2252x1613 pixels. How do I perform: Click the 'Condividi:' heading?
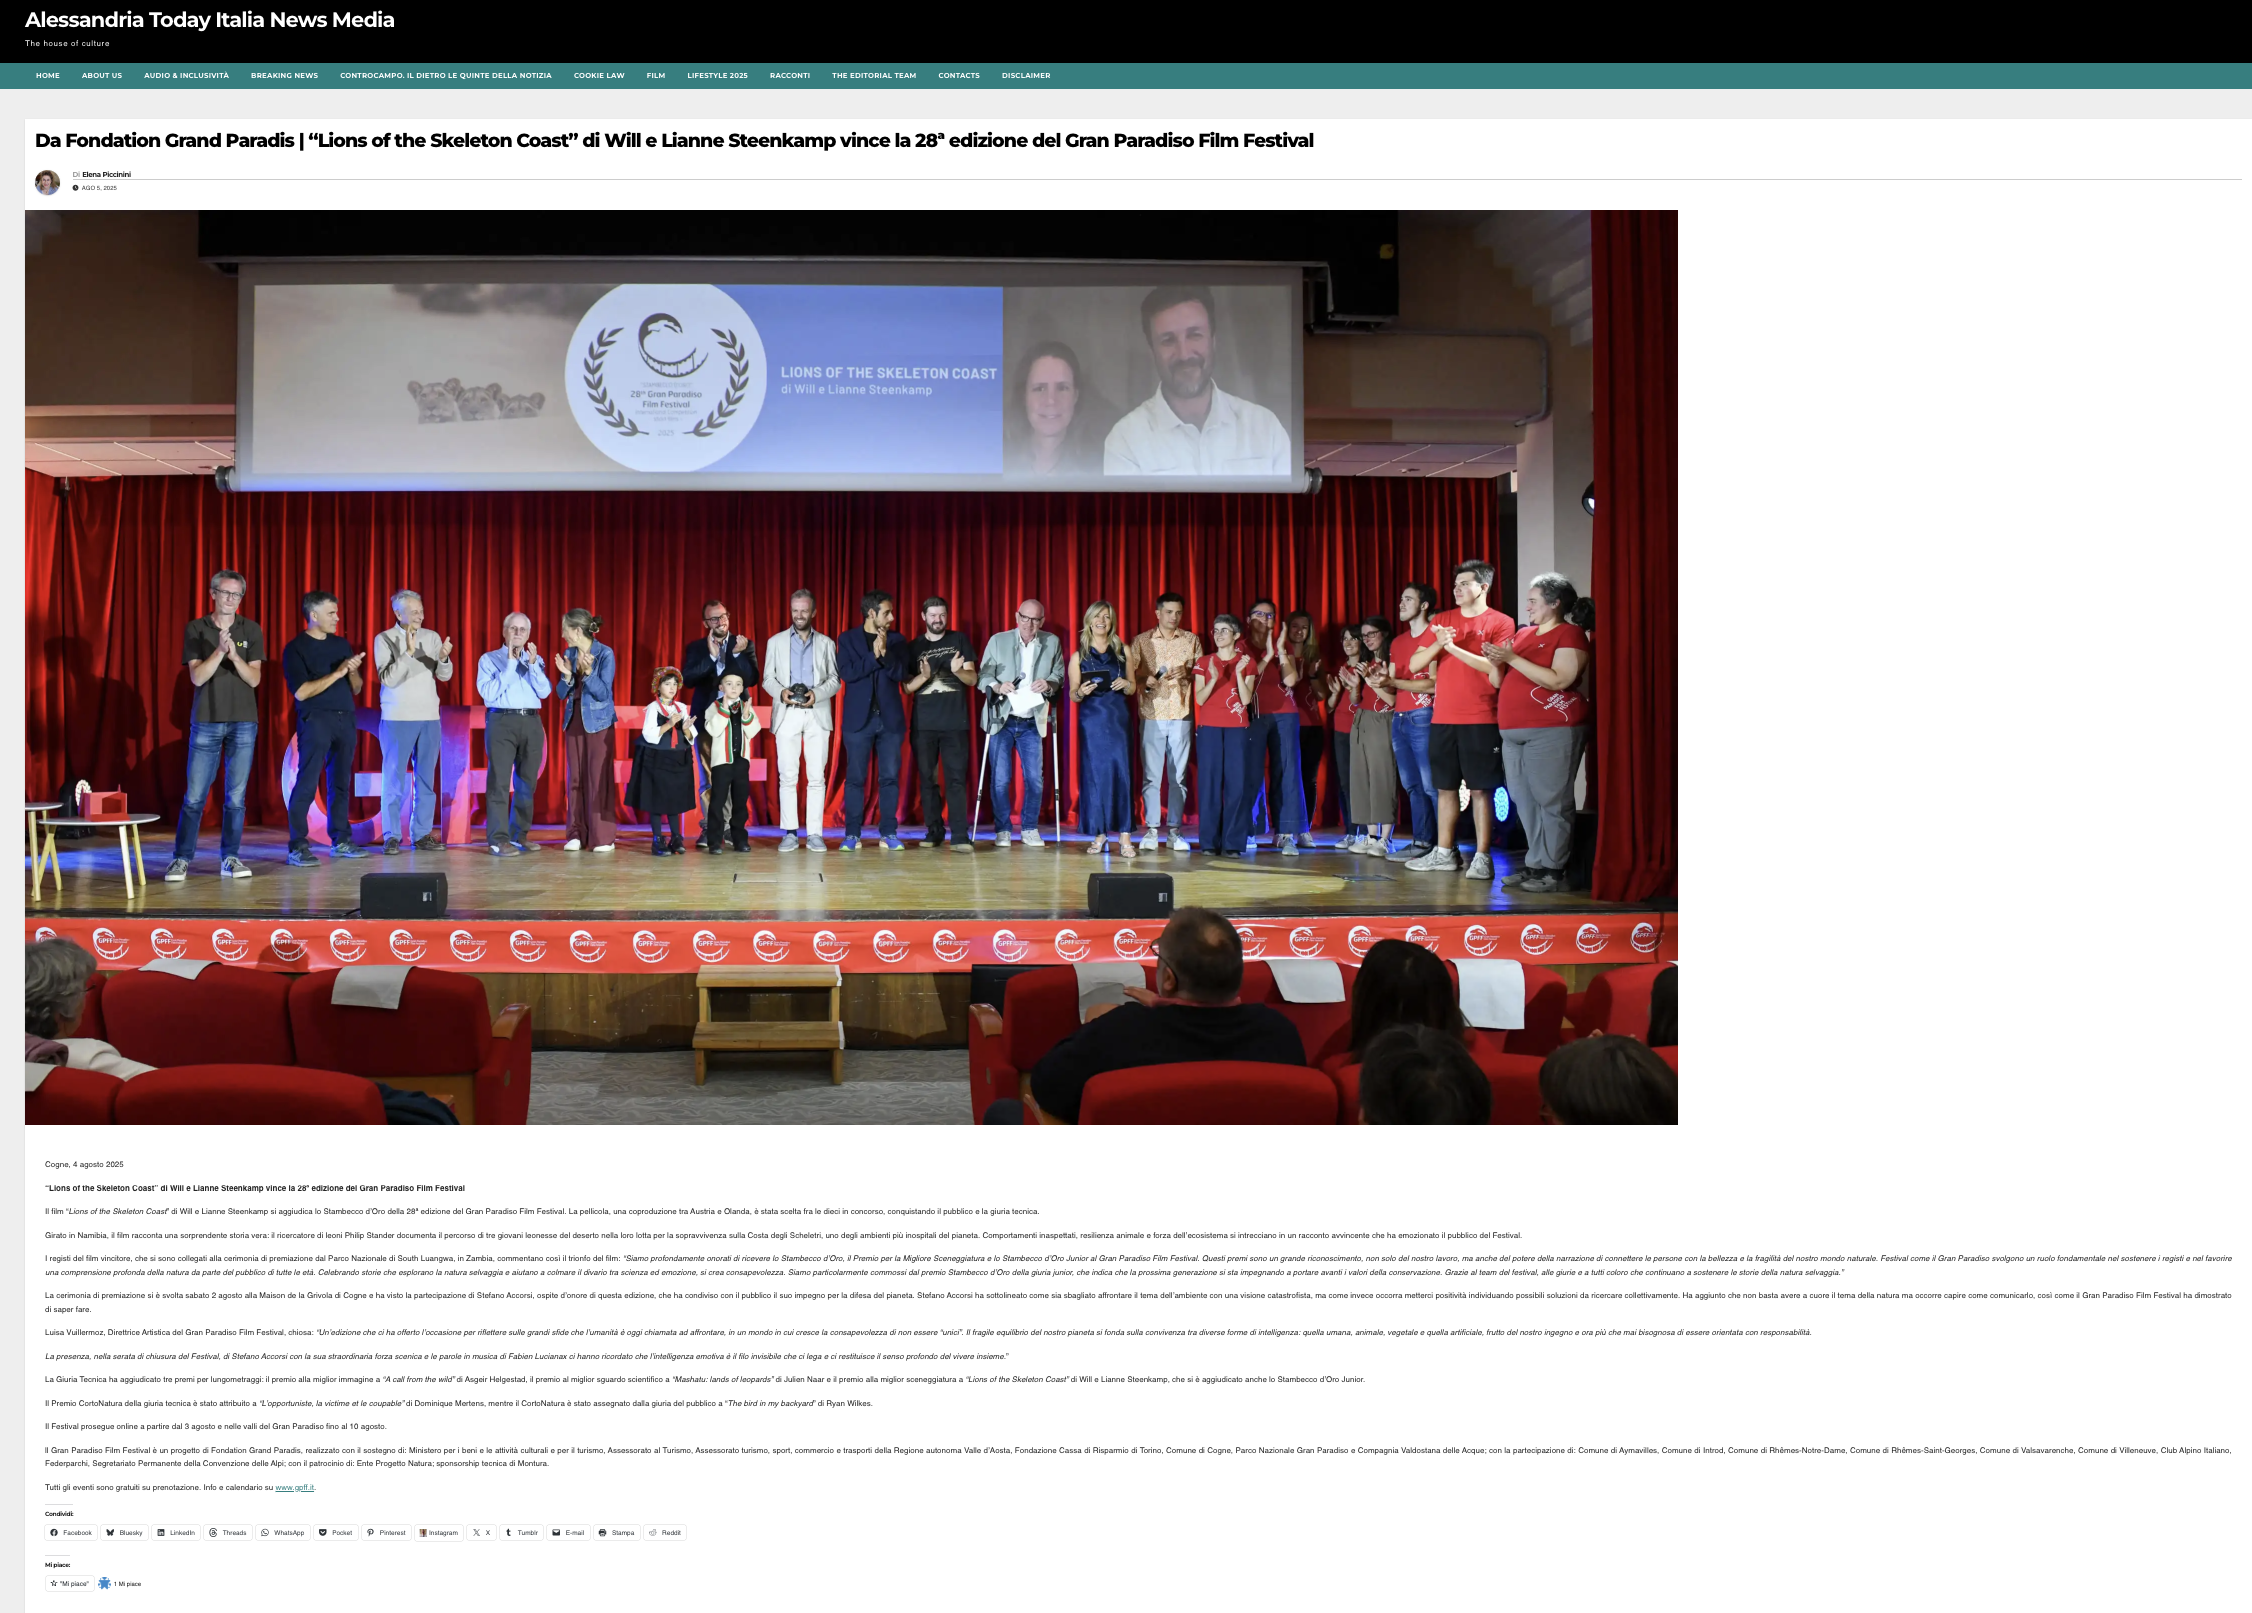pyautogui.click(x=59, y=1514)
